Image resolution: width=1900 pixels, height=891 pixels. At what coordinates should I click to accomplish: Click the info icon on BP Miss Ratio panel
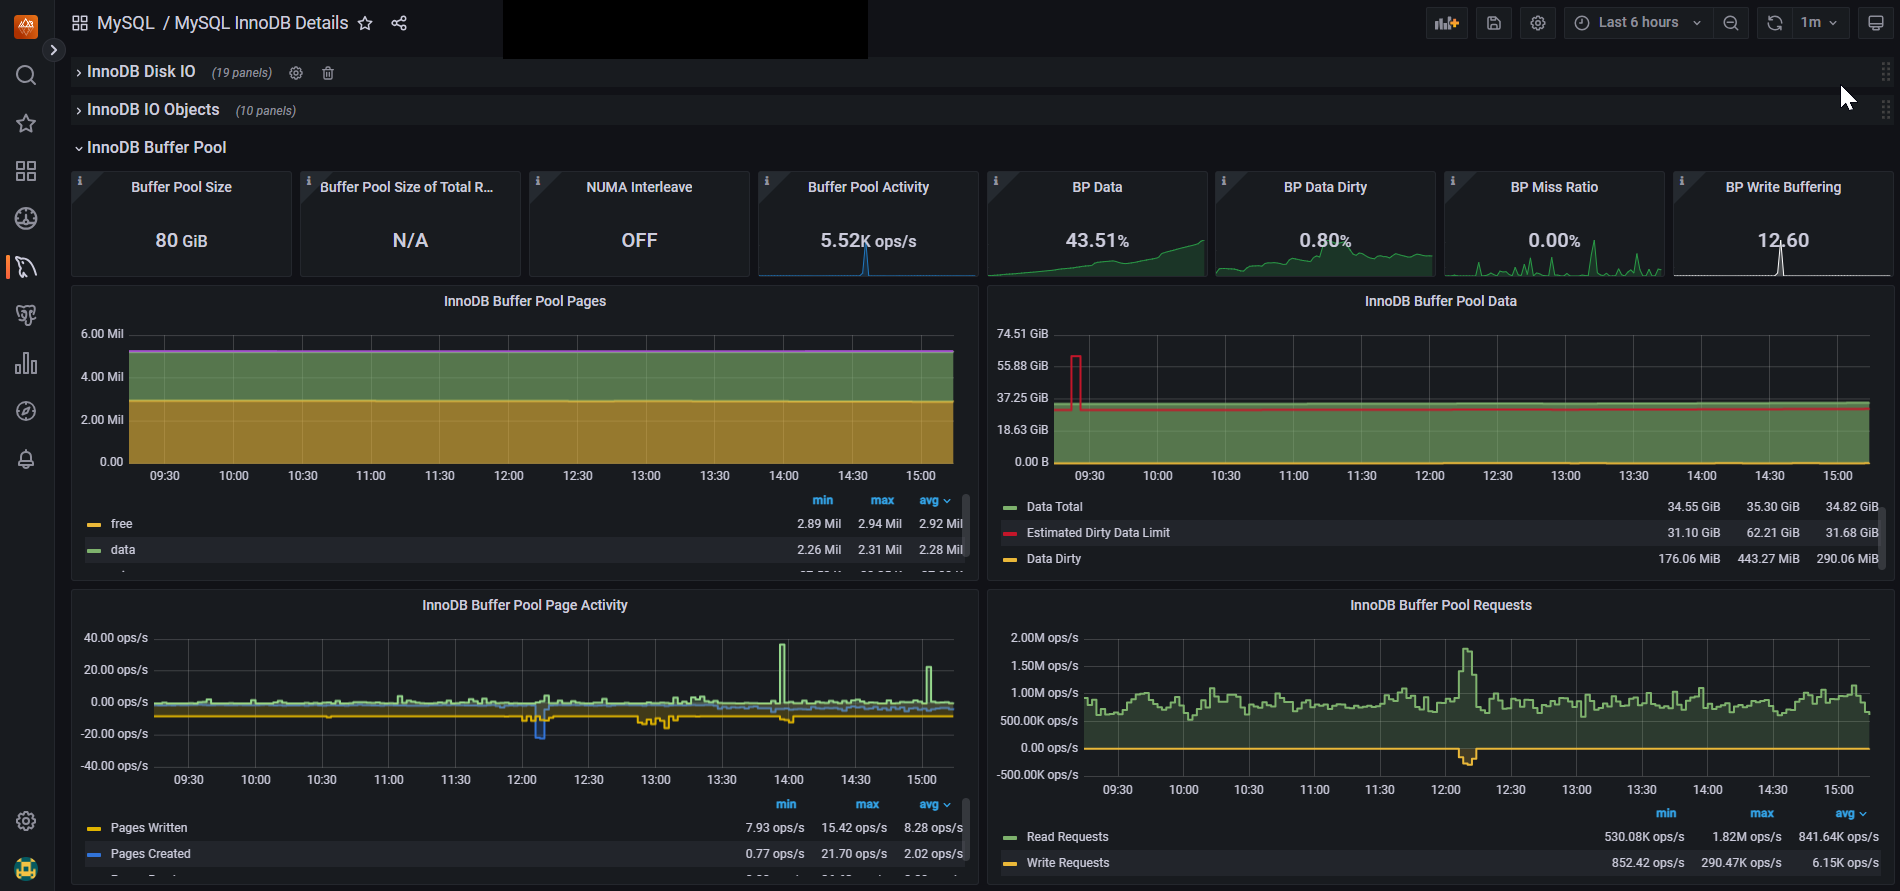(x=1453, y=181)
